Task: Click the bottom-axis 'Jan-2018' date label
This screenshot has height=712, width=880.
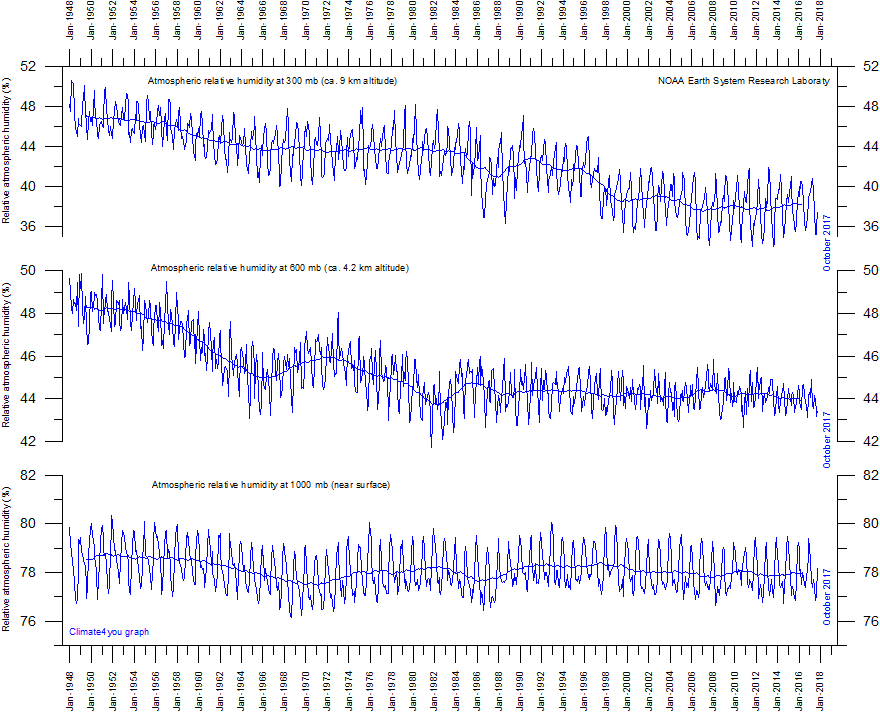Action: tap(821, 691)
